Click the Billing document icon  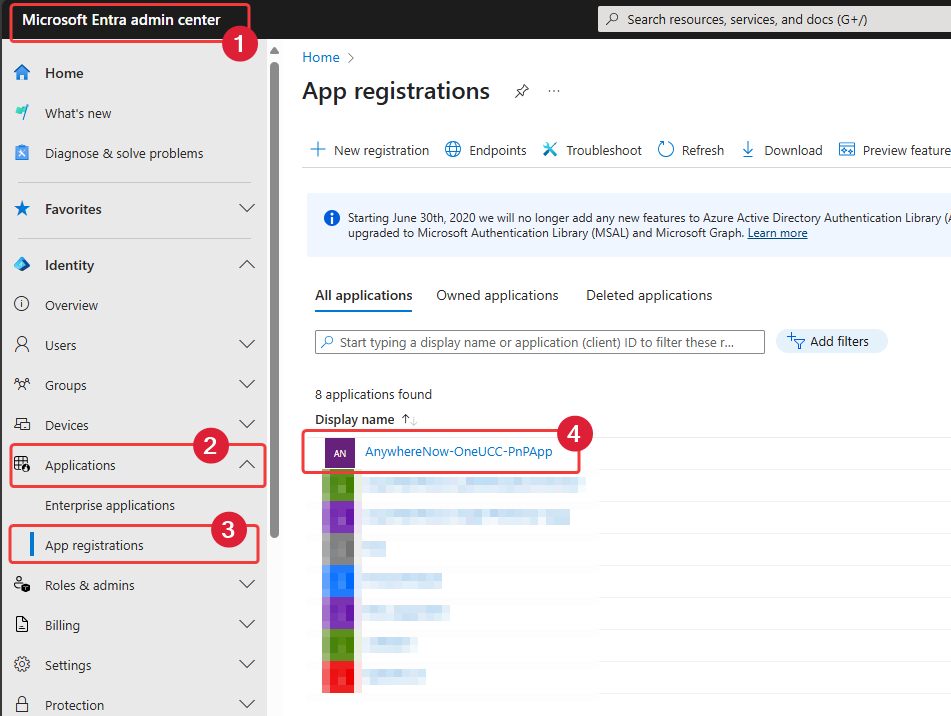(x=22, y=624)
